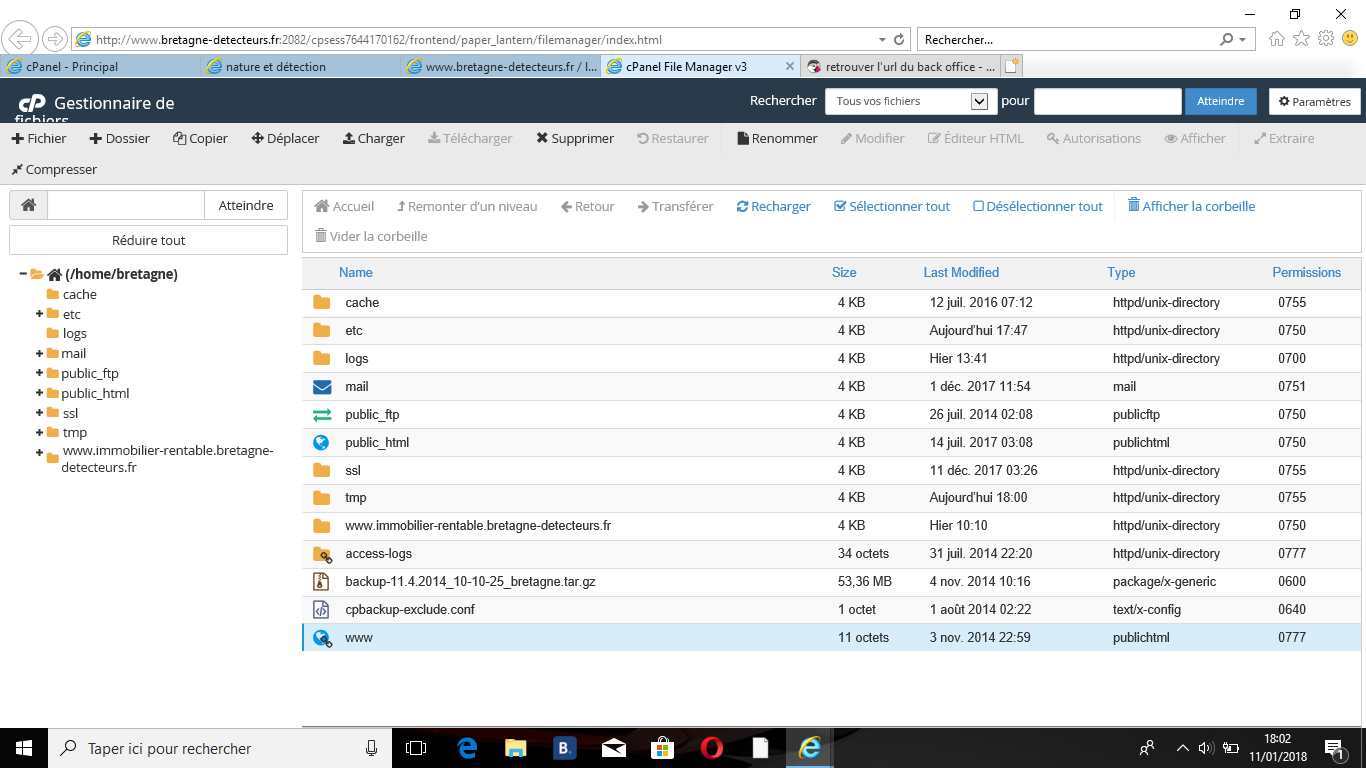
Task: Click Accueil in navigation bar
Action: (344, 206)
